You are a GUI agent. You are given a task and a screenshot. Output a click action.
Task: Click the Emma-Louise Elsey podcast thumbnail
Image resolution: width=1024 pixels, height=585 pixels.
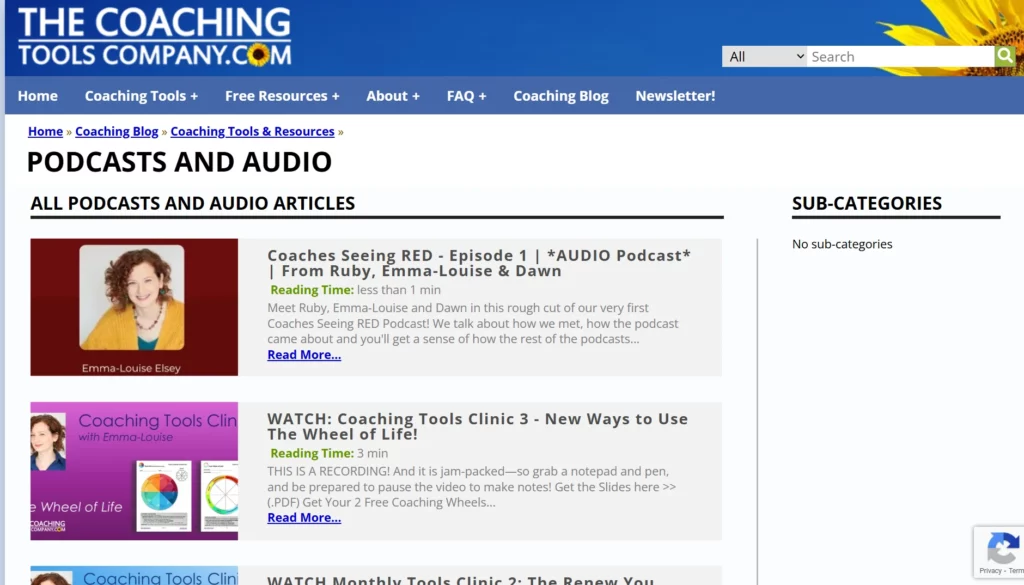(x=134, y=307)
